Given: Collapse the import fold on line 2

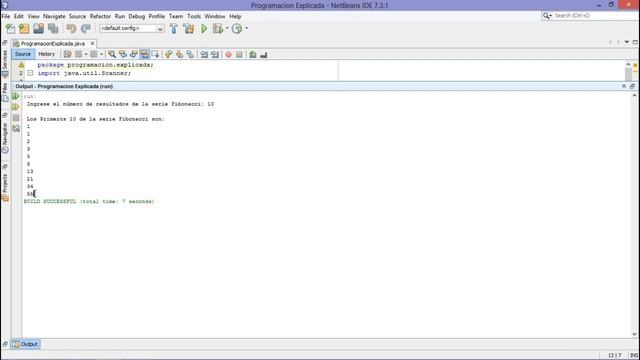Looking at the screenshot, I should click(30, 73).
